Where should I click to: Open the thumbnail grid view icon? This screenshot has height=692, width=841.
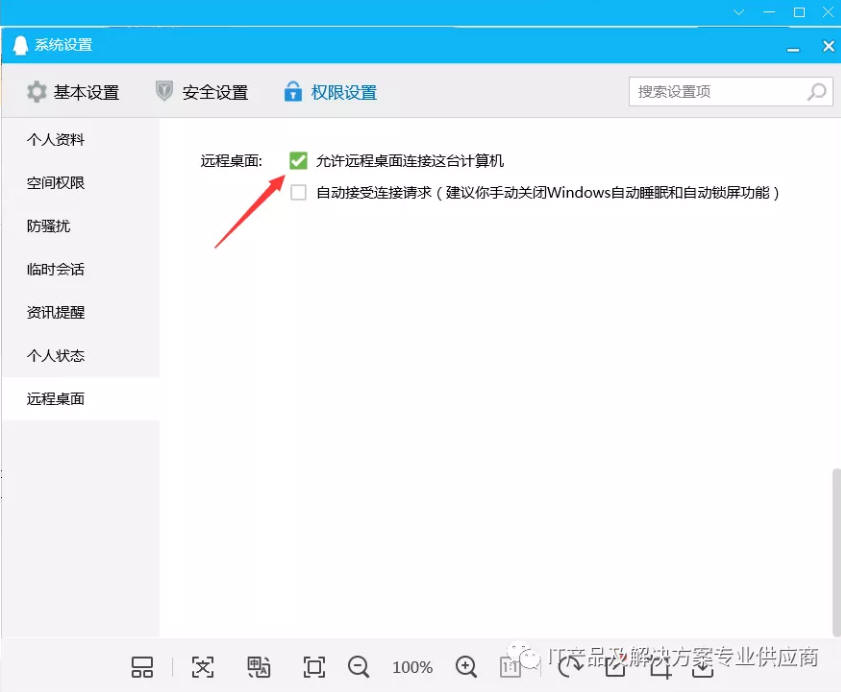point(143,667)
